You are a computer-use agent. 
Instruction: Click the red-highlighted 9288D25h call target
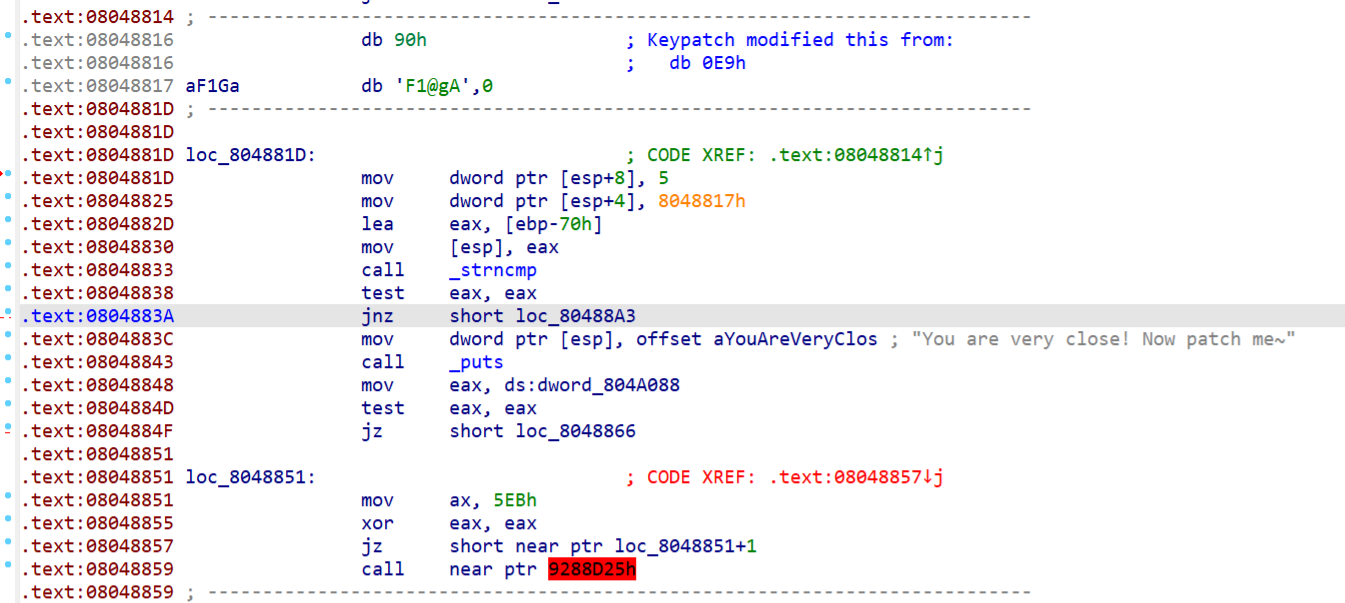click(x=592, y=569)
